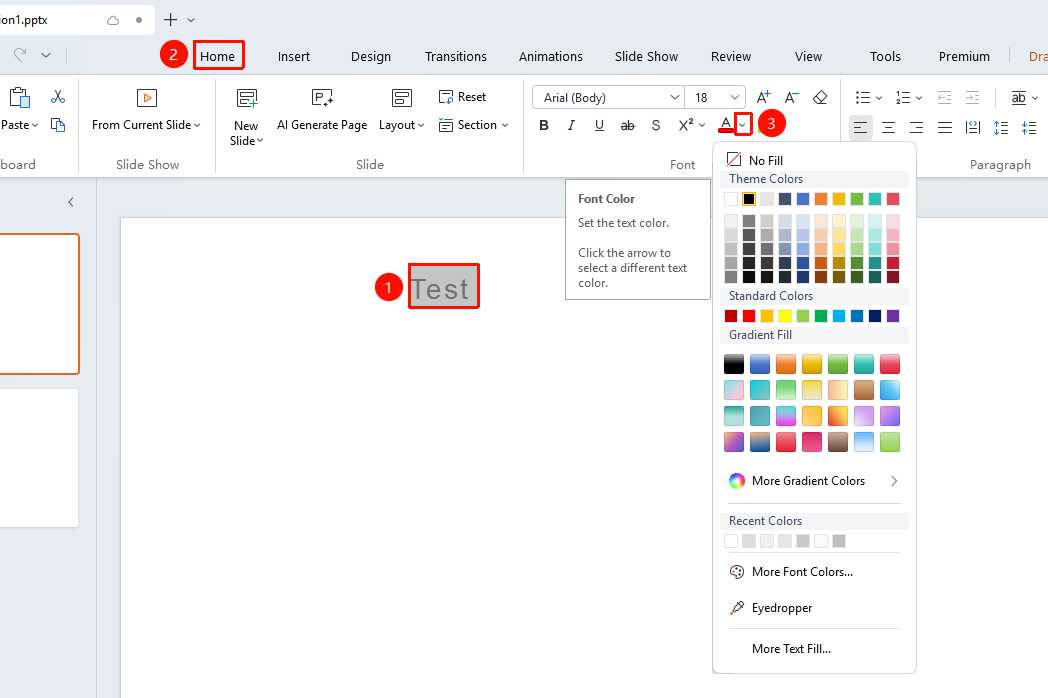This screenshot has height=698, width=1048.
Task: Click the Center align text icon
Action: 888,127
